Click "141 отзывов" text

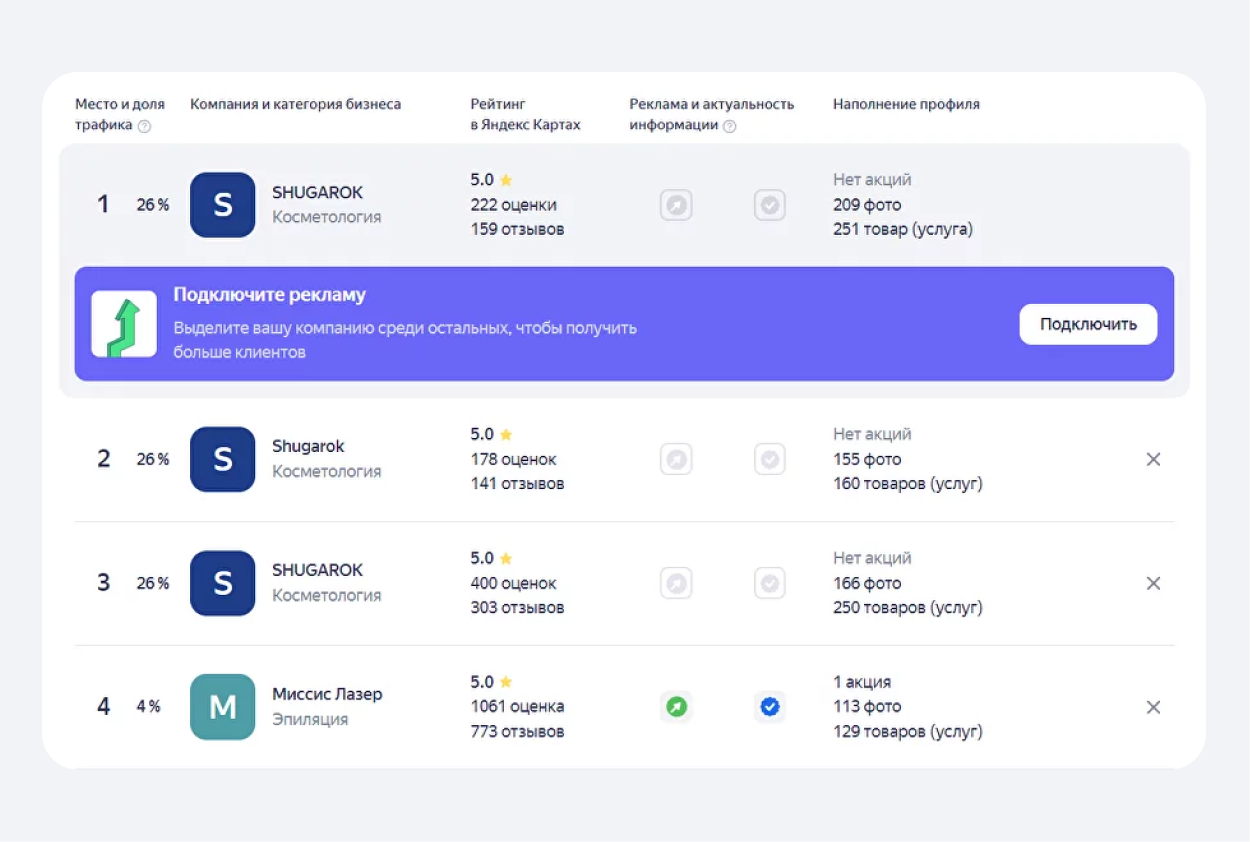point(517,483)
